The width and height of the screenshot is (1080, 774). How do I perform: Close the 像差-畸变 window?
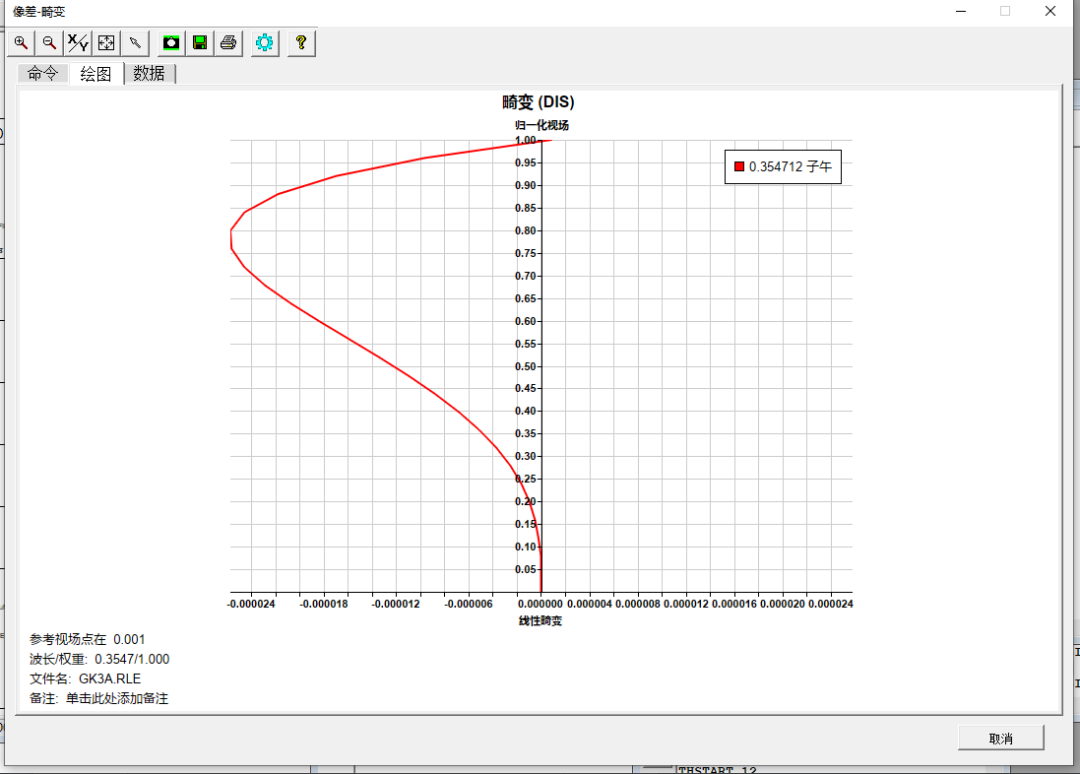1050,11
